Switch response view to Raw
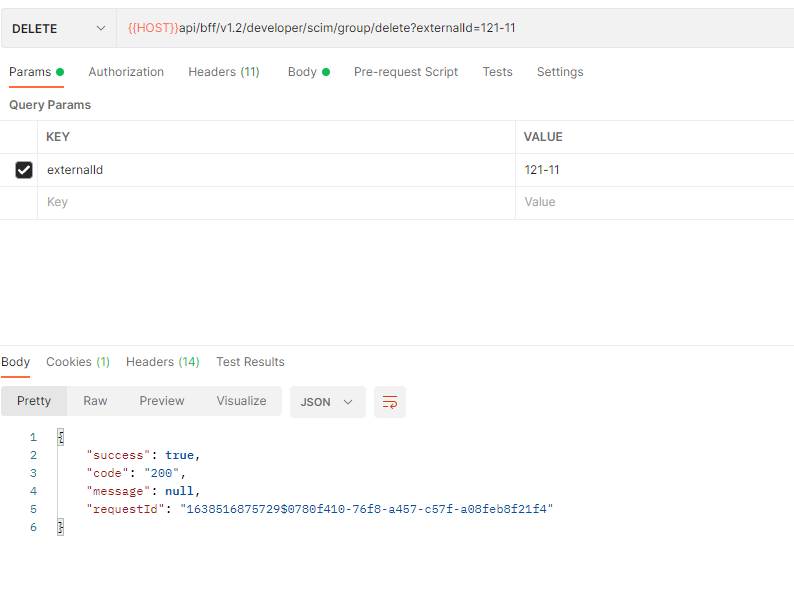The width and height of the screenshot is (794, 602). tap(95, 401)
